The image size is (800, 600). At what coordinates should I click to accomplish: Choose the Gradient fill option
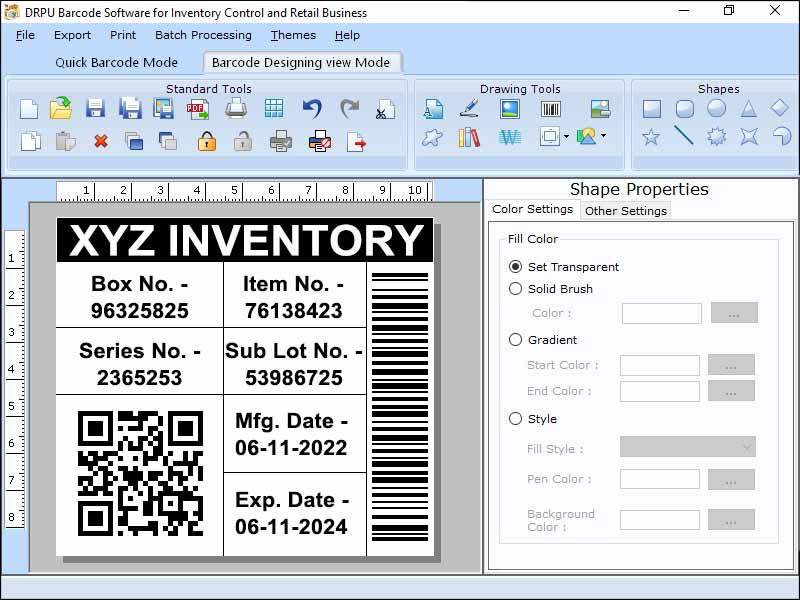click(x=515, y=338)
